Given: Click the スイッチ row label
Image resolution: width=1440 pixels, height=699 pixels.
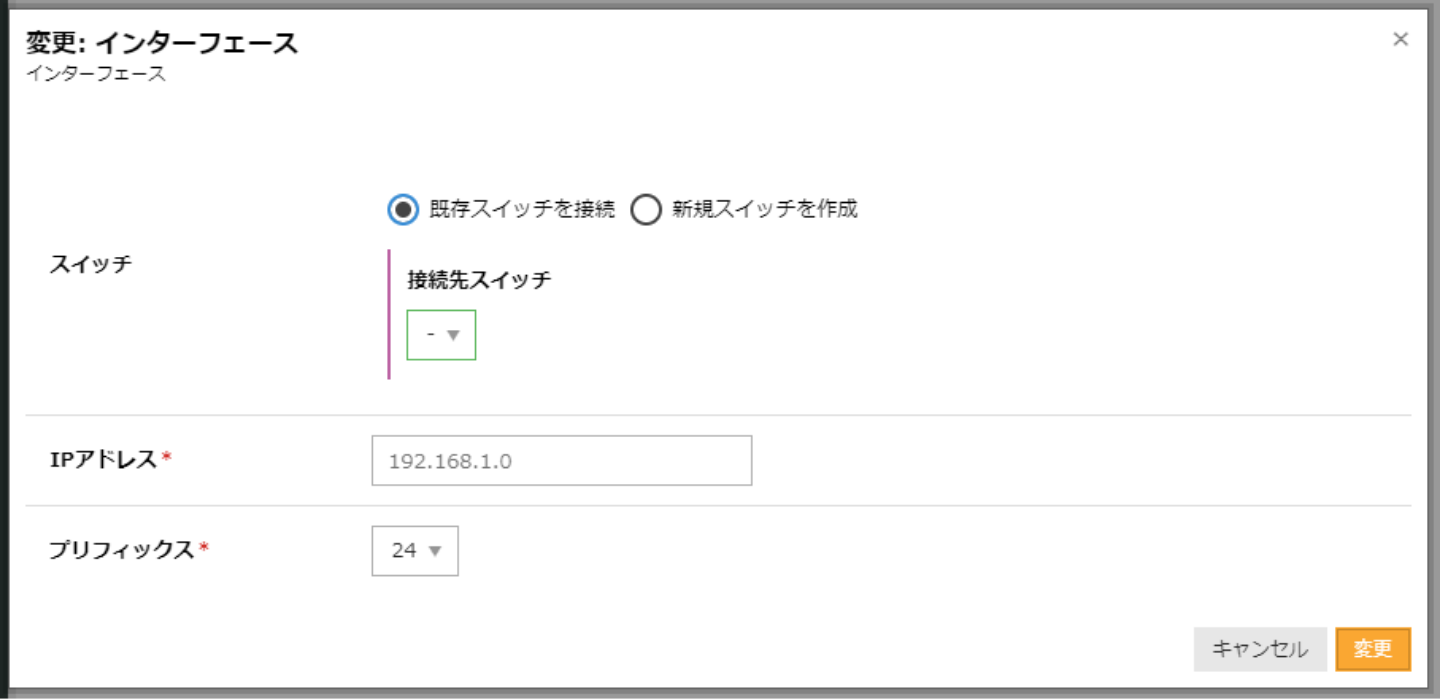Looking at the screenshot, I should 90,265.
